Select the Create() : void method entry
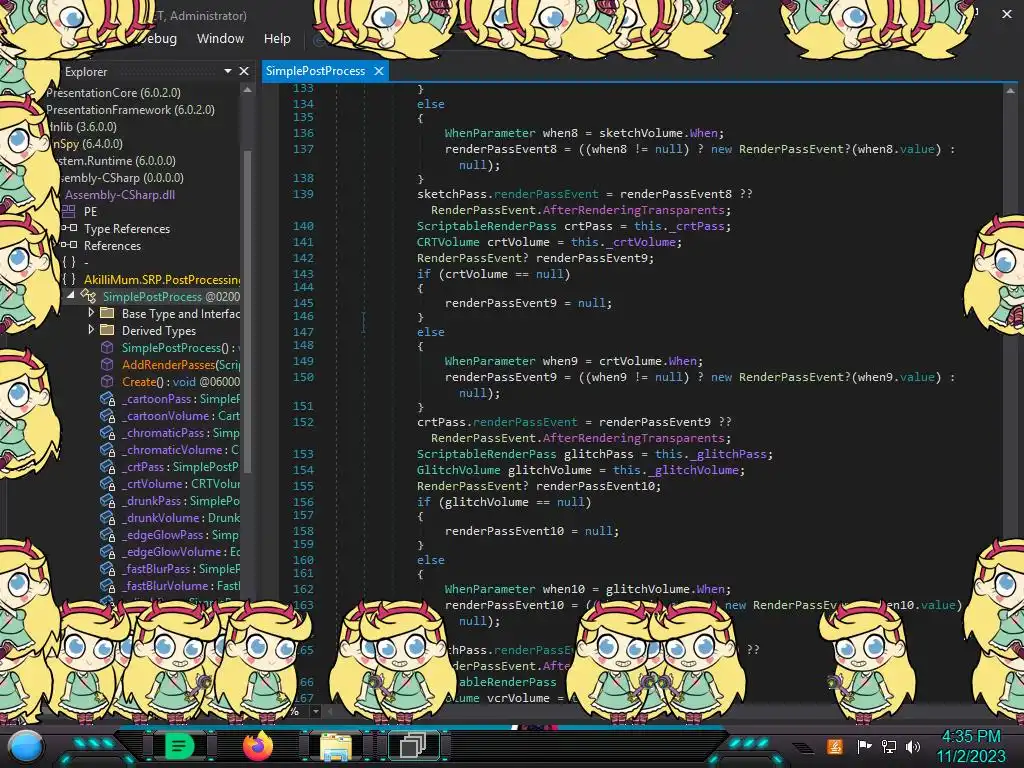The height and width of the screenshot is (768, 1024). [180, 381]
